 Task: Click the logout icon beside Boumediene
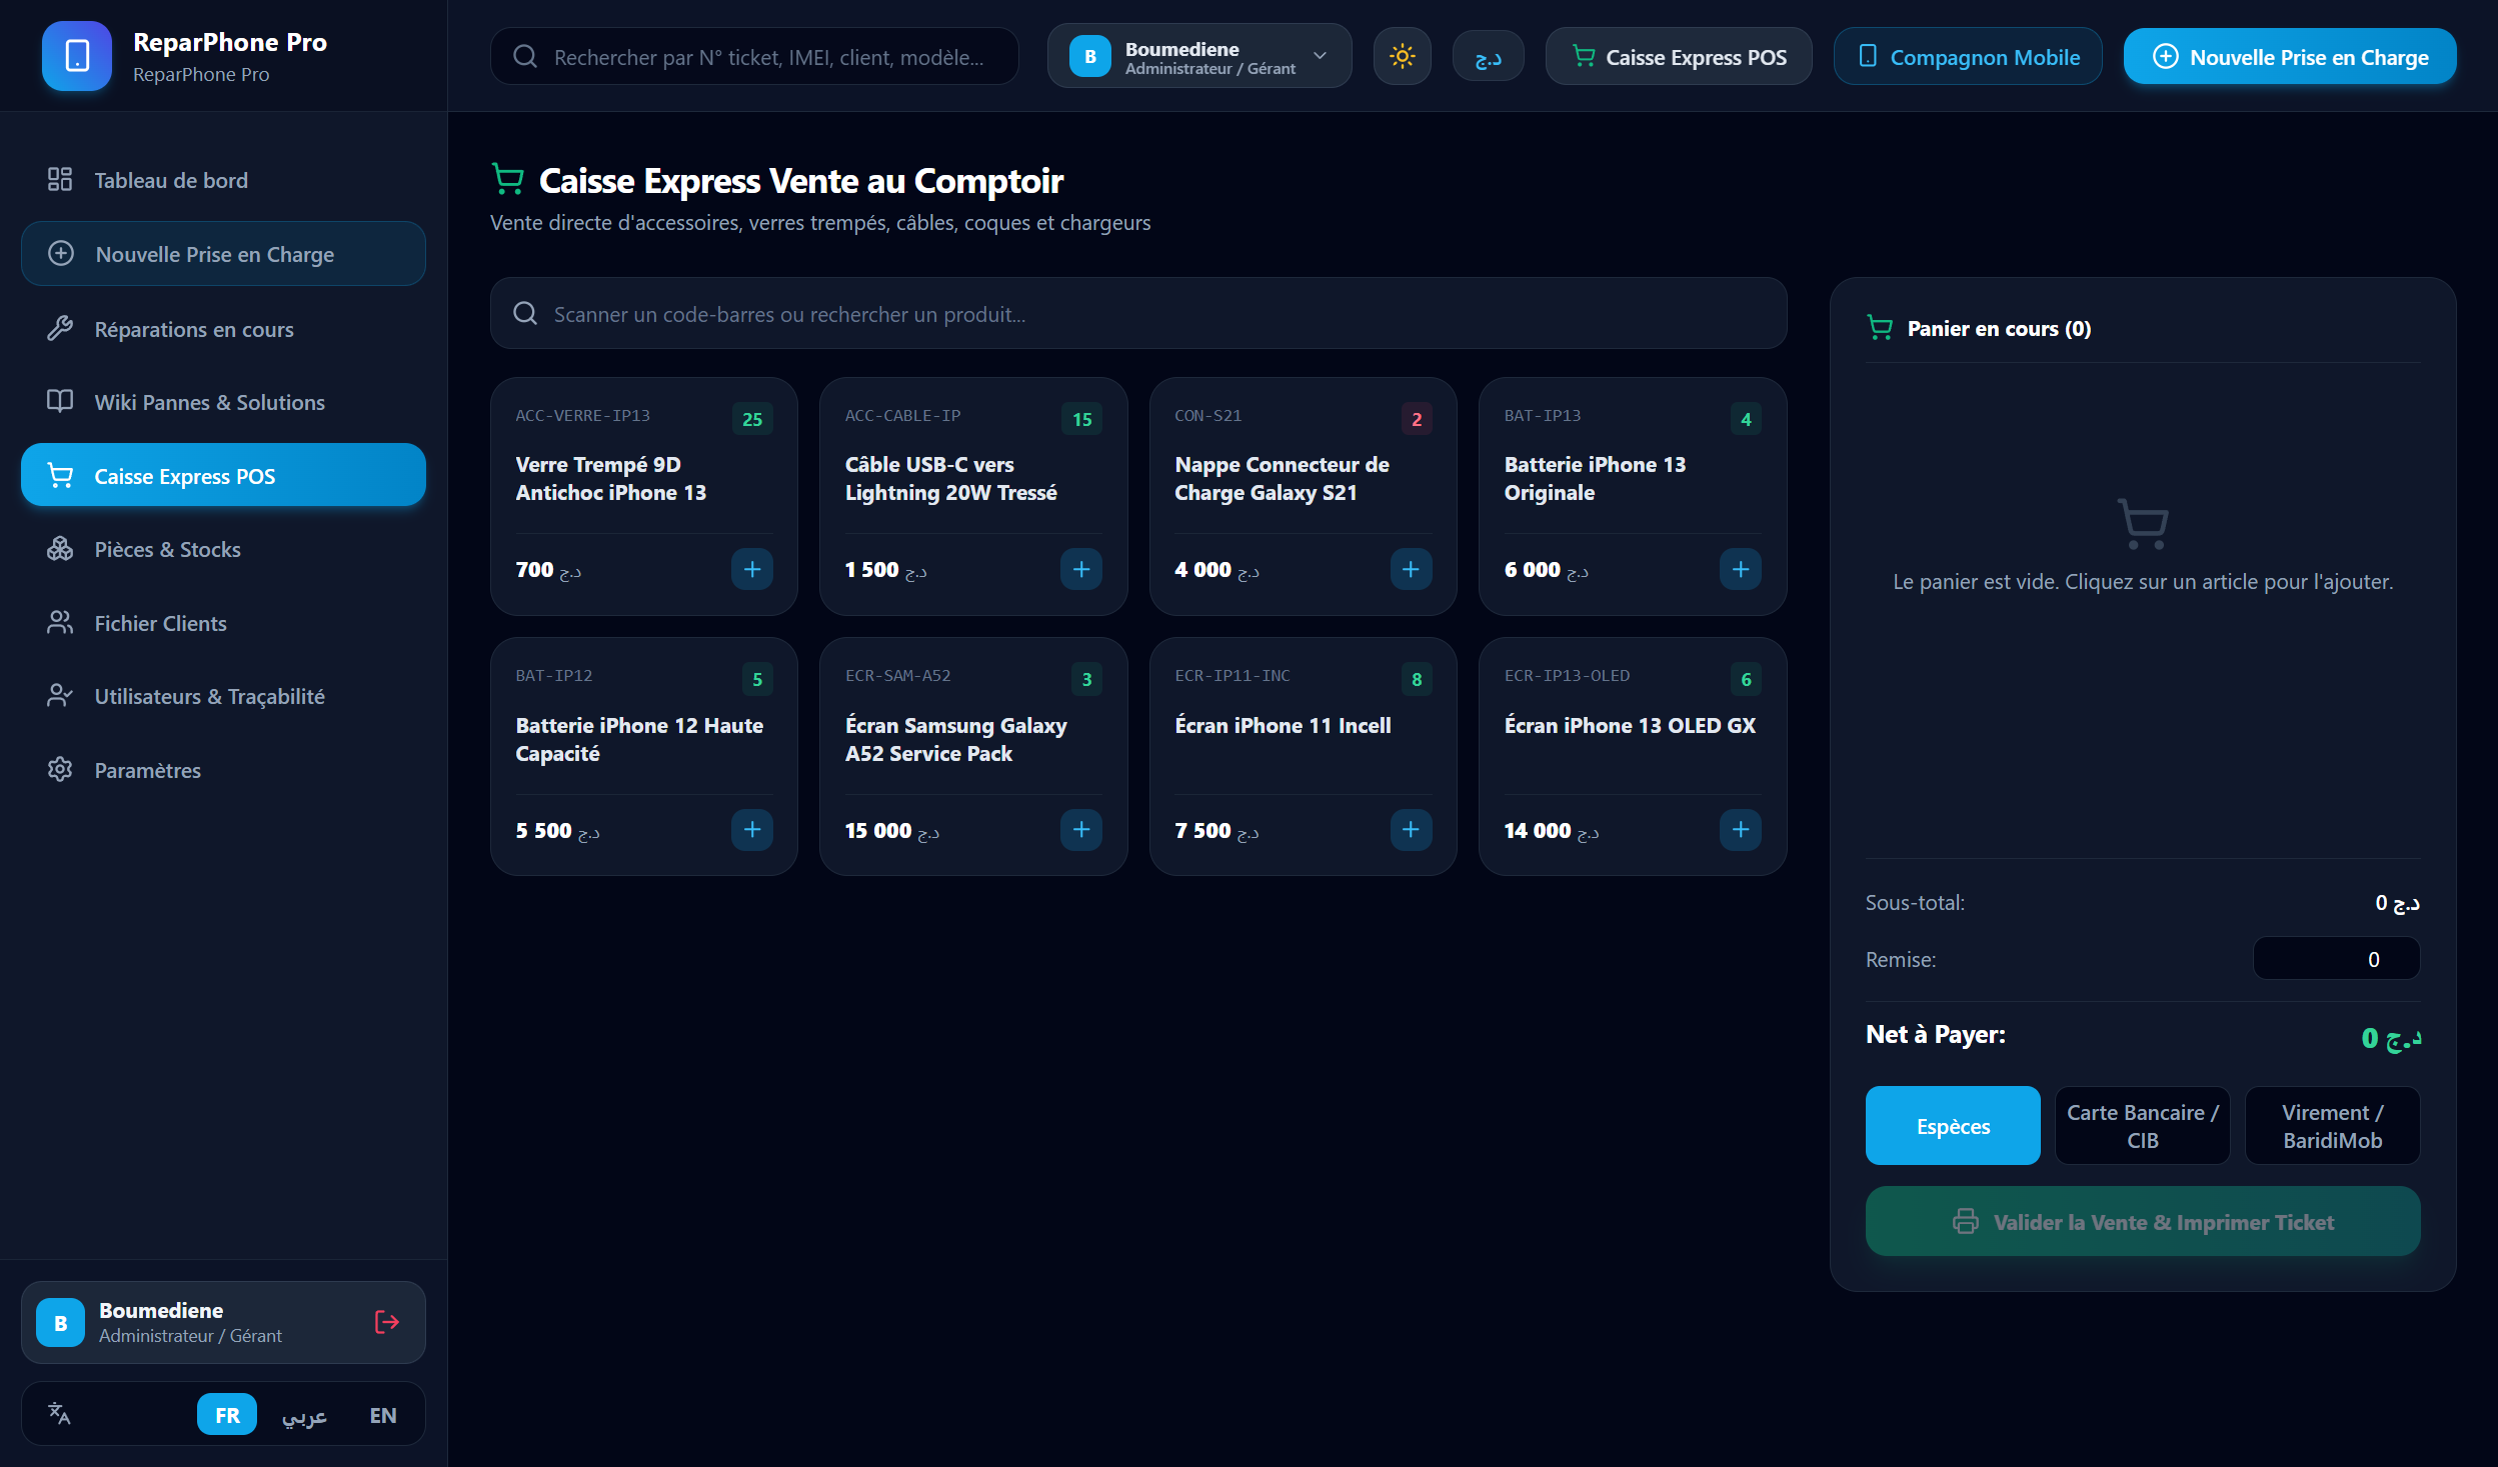pos(386,1322)
